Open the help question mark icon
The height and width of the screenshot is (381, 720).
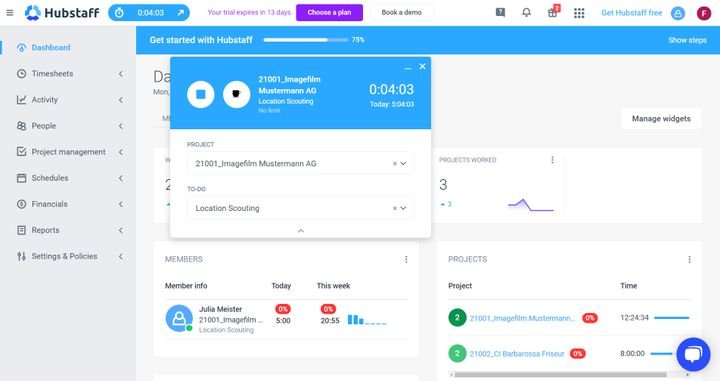[x=501, y=12]
